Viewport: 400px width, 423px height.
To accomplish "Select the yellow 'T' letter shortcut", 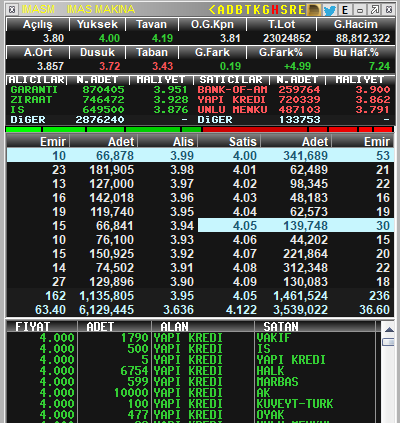I will (247, 10).
